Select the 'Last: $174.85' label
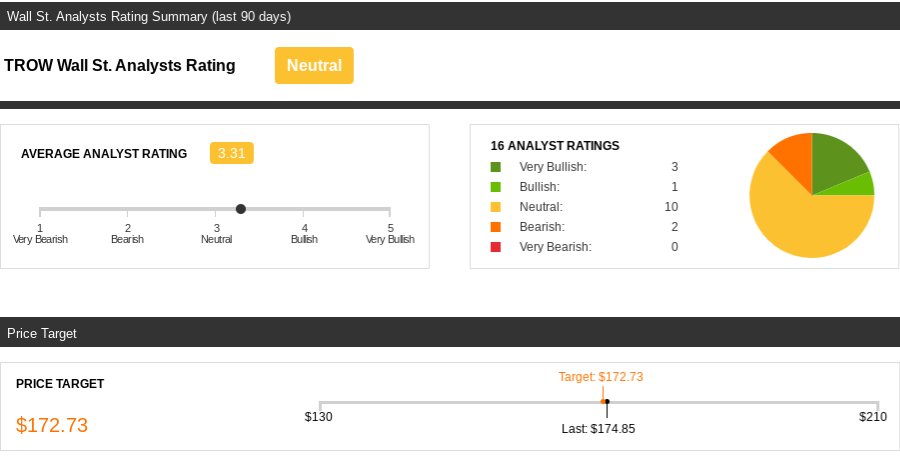Screen dimensions: 900x456 [x=598, y=429]
